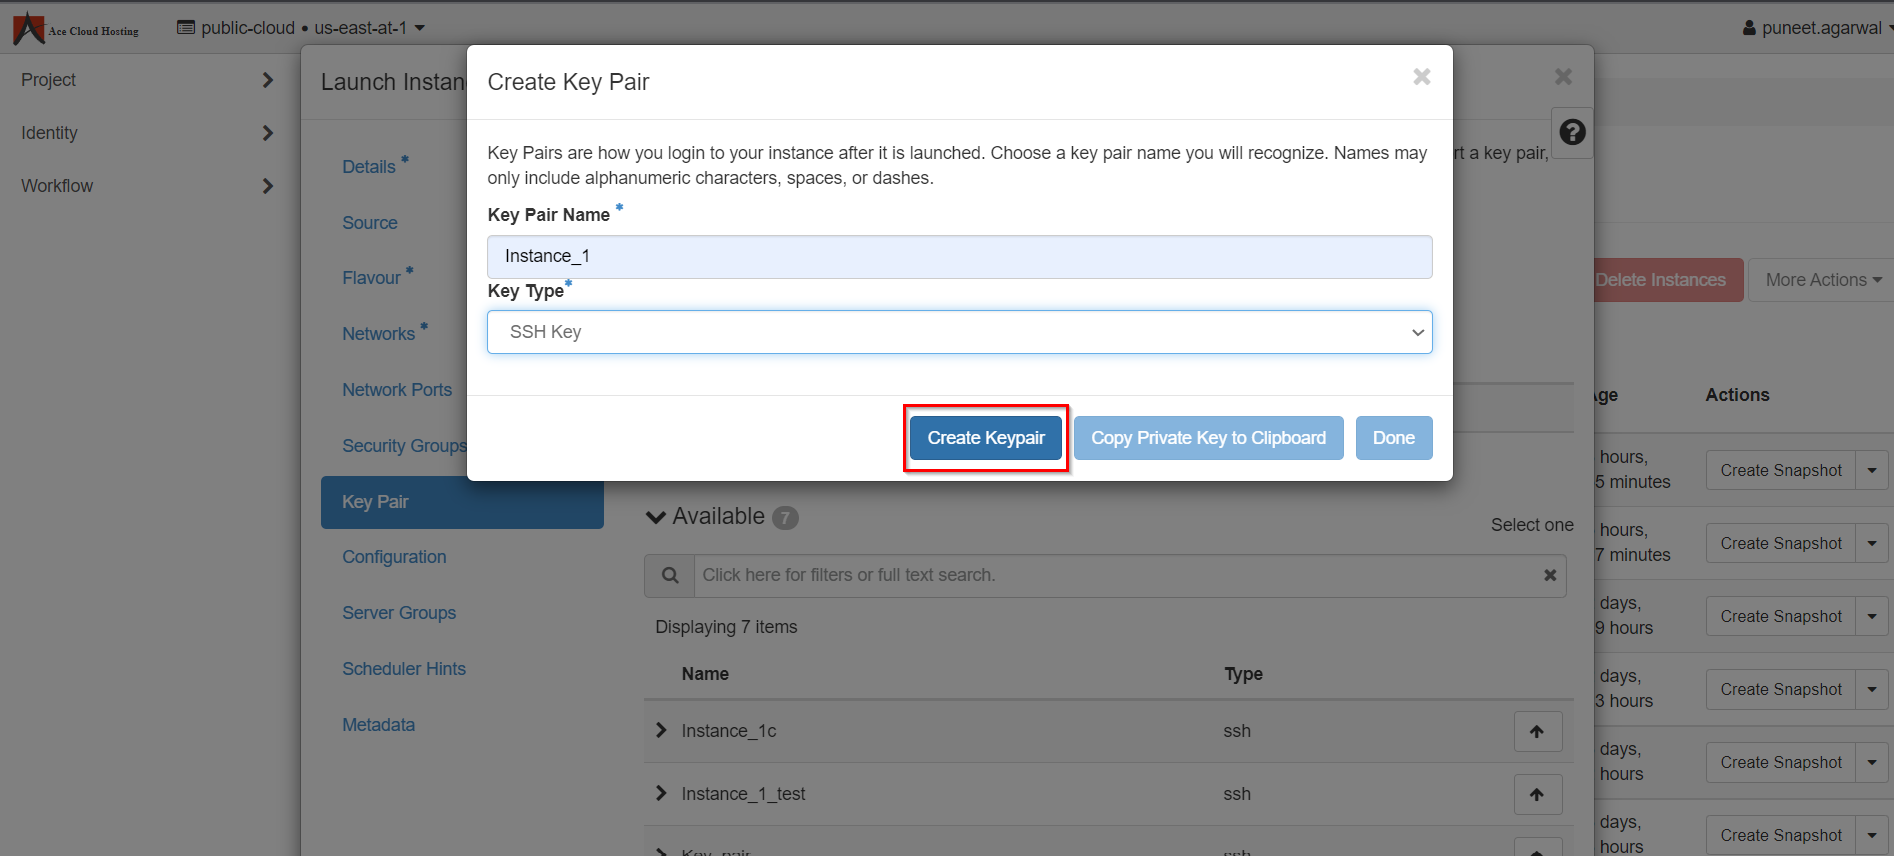Click the Ace Cloud Hosting logo

[x=76, y=28]
